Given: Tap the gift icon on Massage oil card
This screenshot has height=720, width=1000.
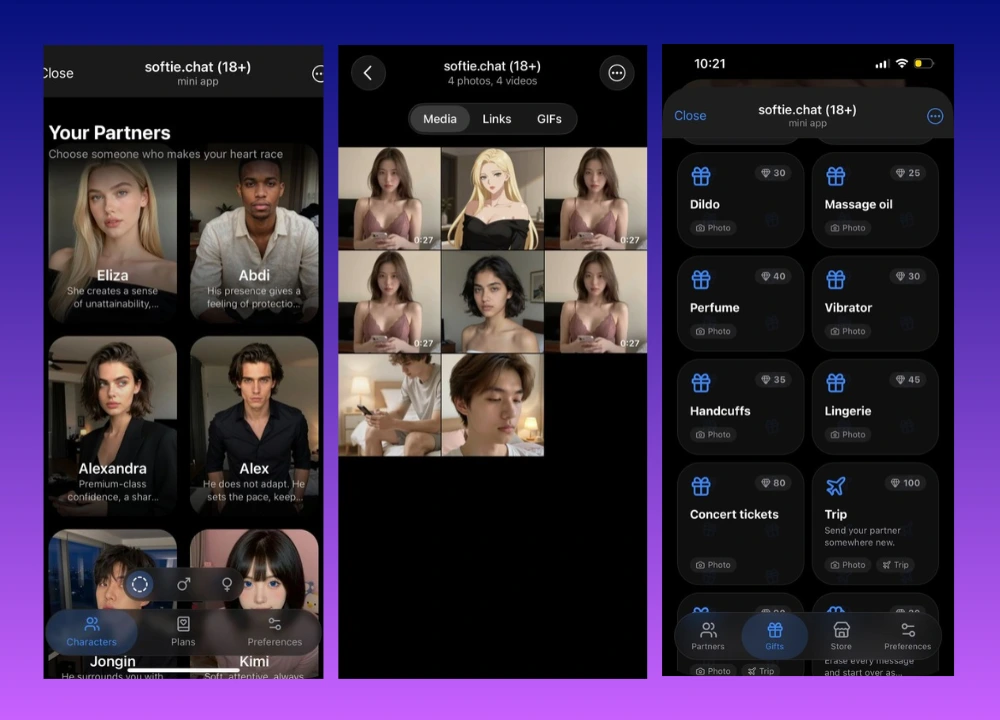Looking at the screenshot, I should (835, 176).
